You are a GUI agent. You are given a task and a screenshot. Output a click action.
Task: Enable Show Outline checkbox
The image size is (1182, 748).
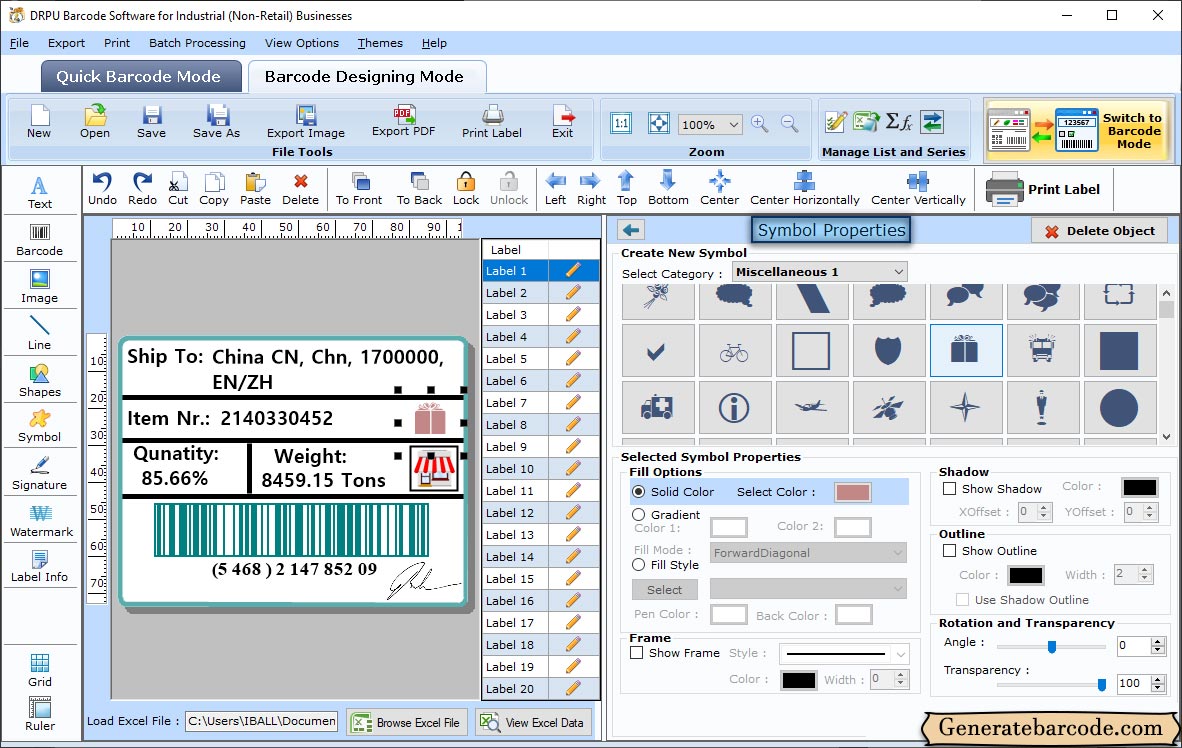tap(950, 550)
